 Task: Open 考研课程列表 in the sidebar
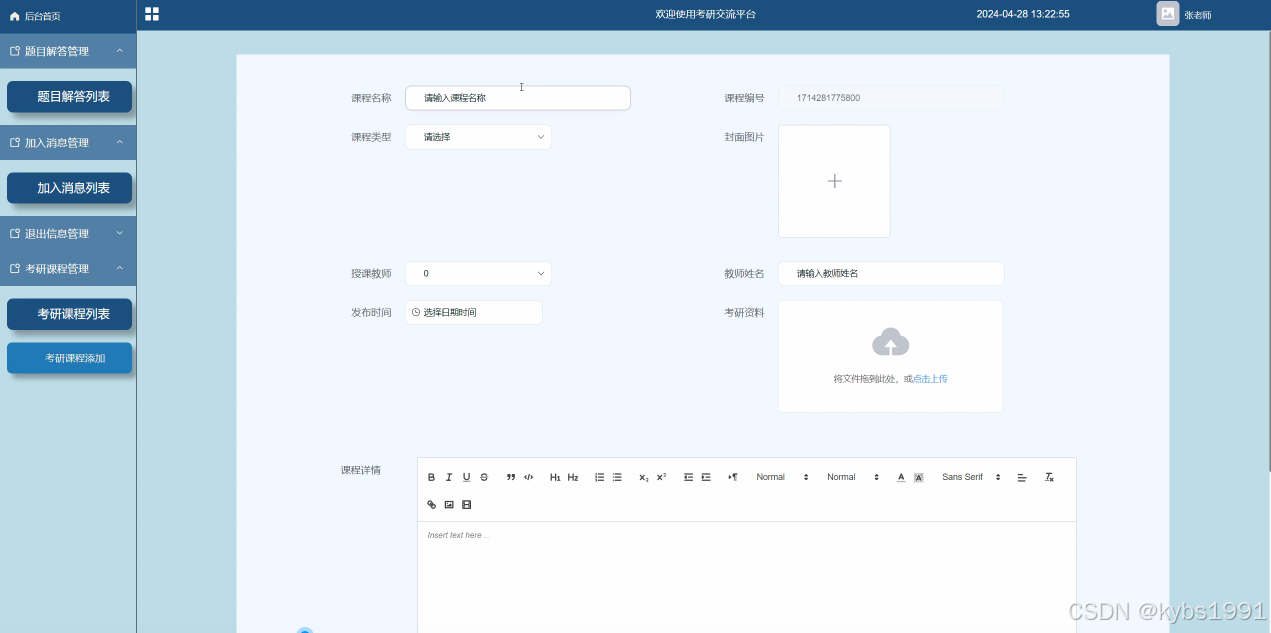pyautogui.click(x=70, y=314)
